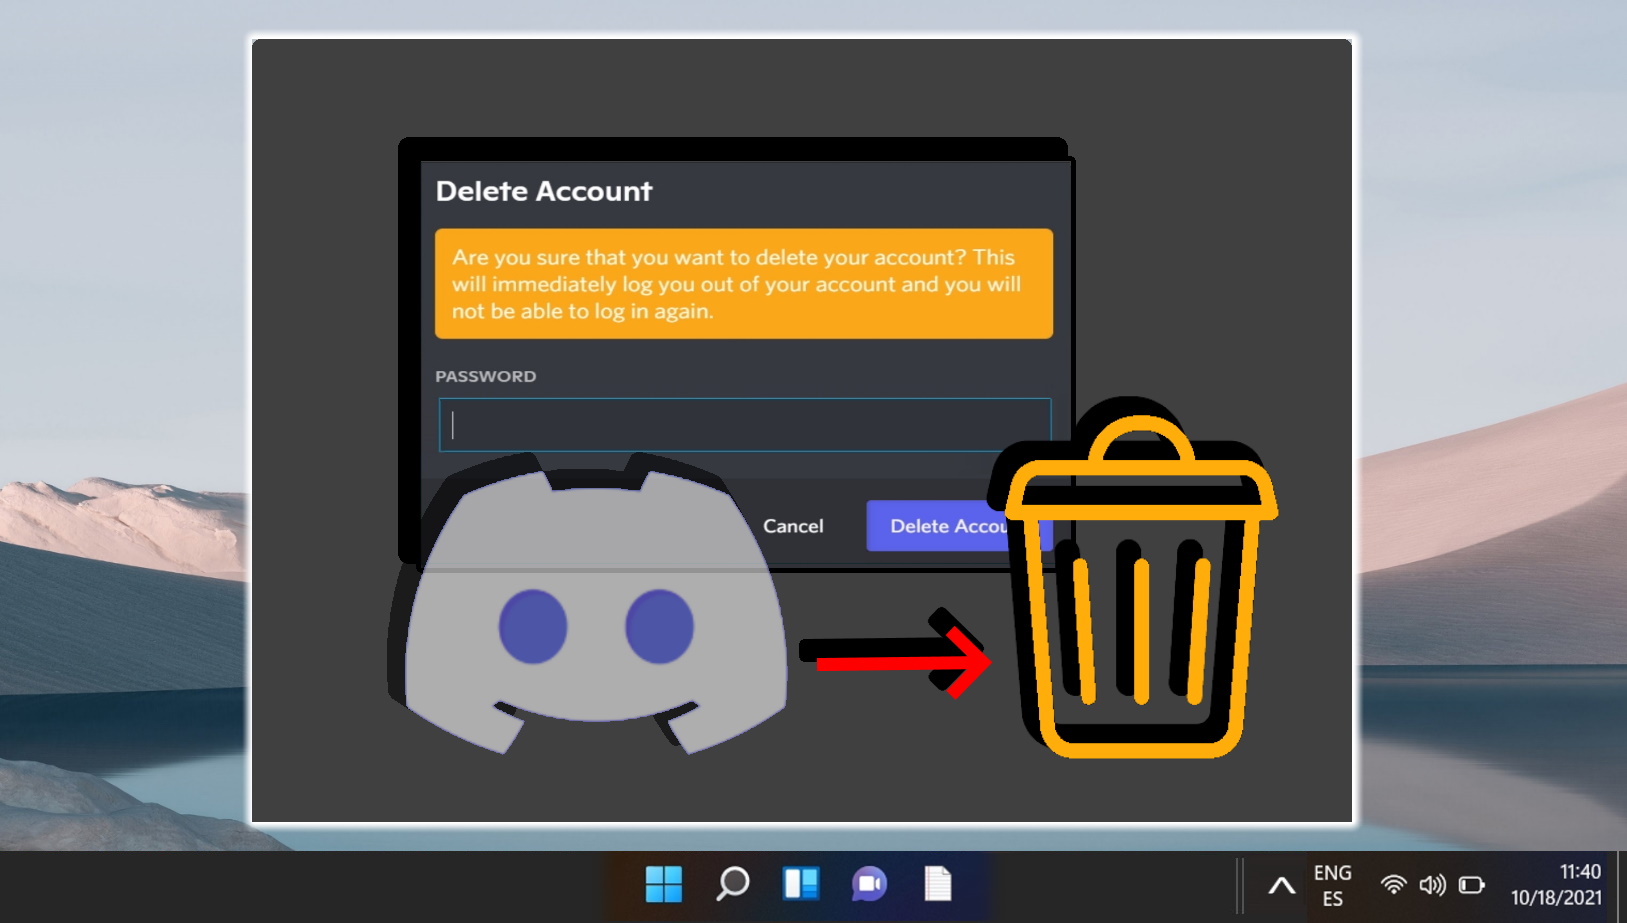Screen dimensions: 1627x923
Task: Open the volume speaker icon
Action: pyautogui.click(x=1432, y=885)
